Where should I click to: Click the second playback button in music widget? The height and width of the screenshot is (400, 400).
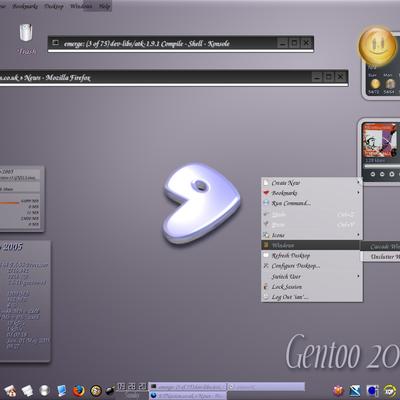382,174
